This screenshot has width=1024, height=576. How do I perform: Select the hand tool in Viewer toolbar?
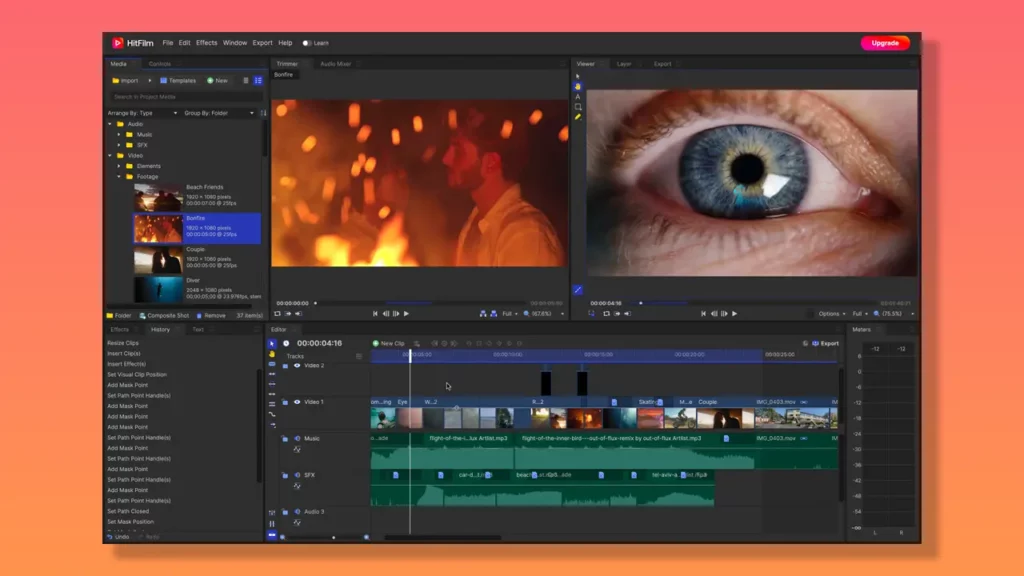pos(577,86)
